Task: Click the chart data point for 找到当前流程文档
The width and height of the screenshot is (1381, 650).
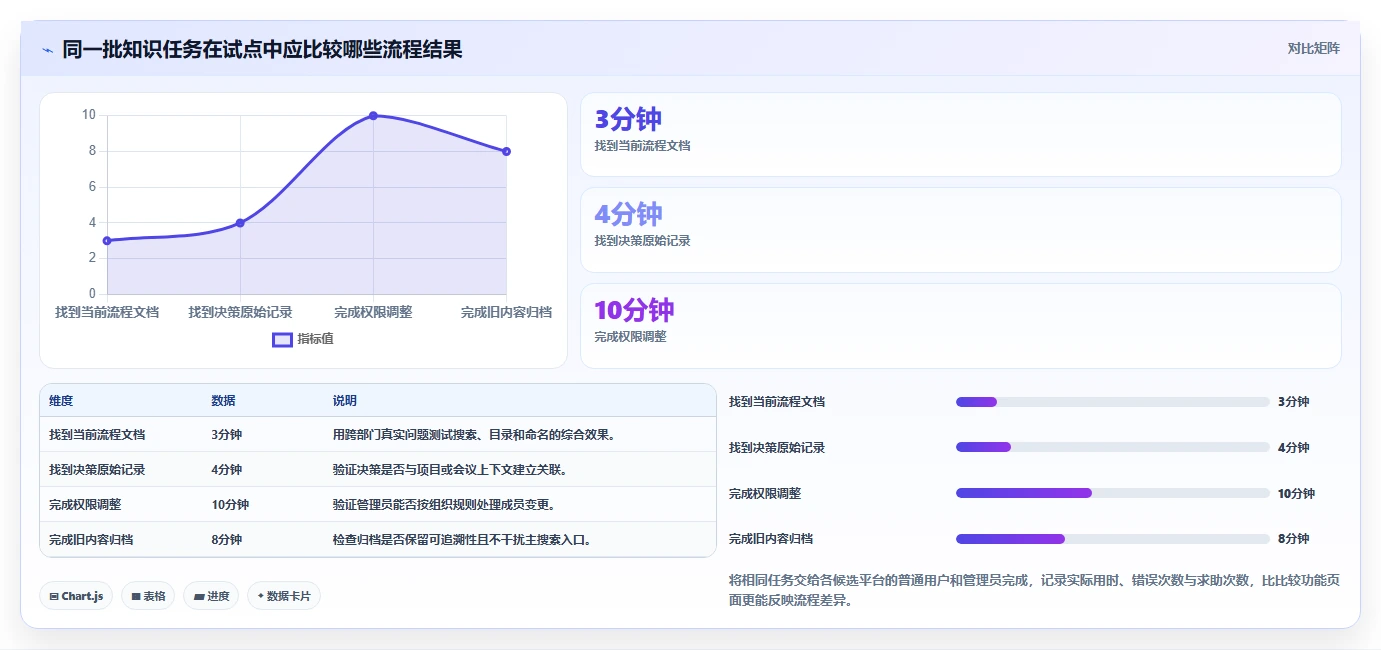Action: (107, 240)
